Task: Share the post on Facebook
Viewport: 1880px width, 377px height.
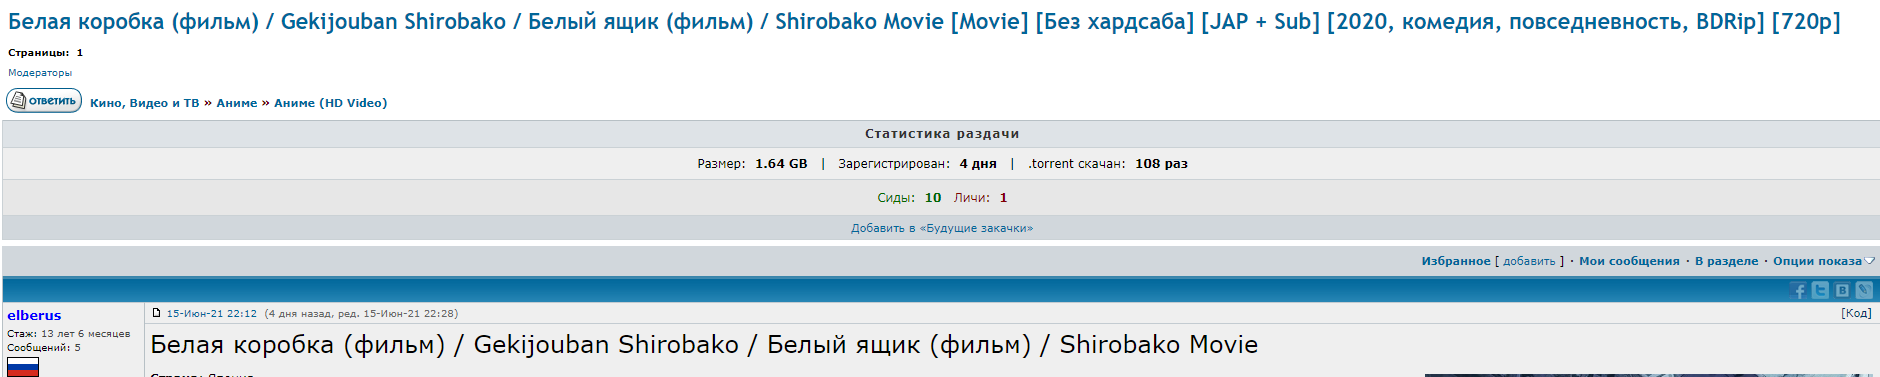Action: pyautogui.click(x=1799, y=290)
